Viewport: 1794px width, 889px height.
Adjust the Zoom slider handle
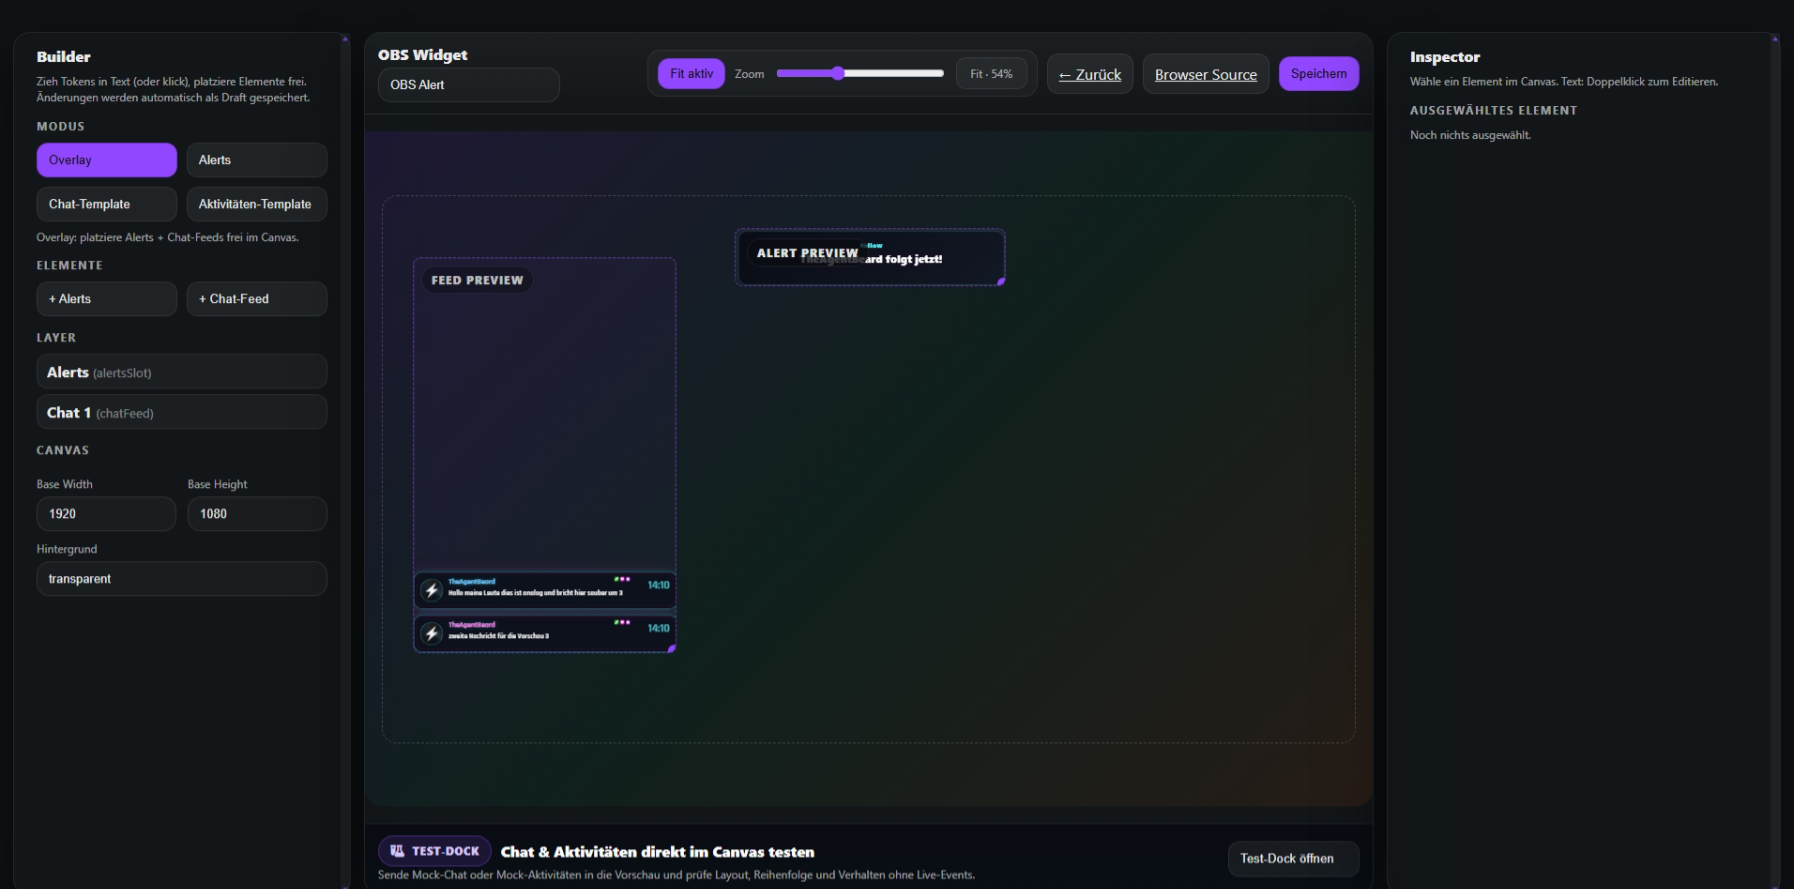838,73
